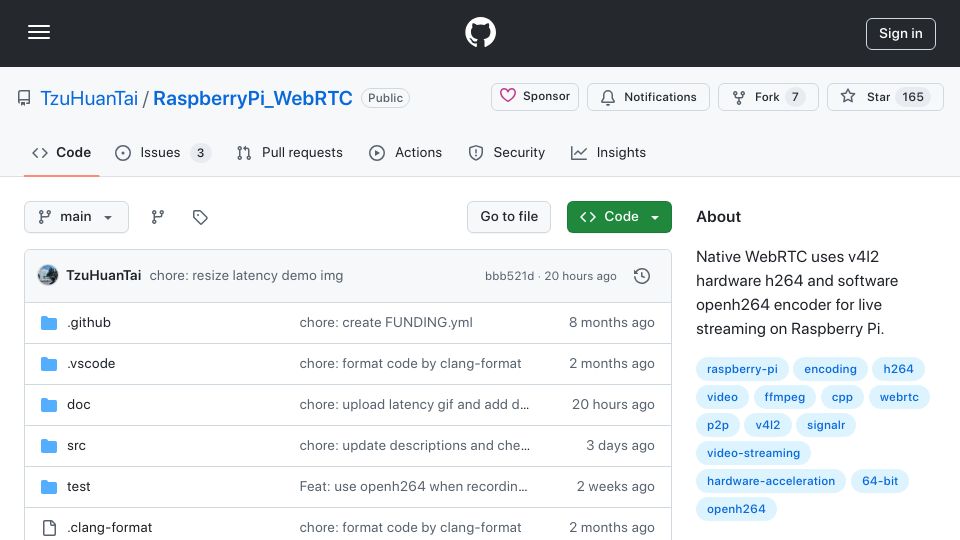Click the test folder icon
This screenshot has width=960, height=540.
[x=49, y=487]
